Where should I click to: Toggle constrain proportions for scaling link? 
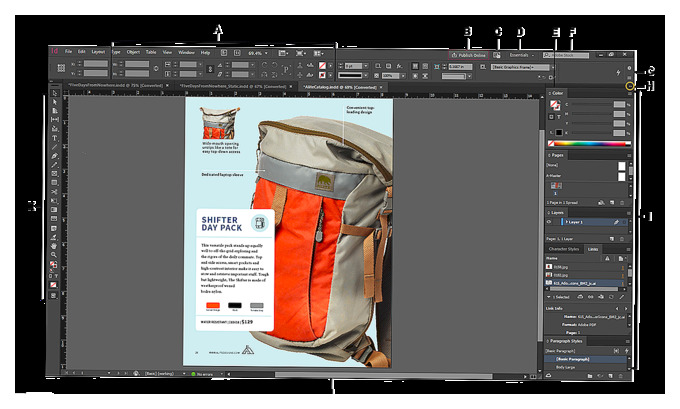[210, 69]
